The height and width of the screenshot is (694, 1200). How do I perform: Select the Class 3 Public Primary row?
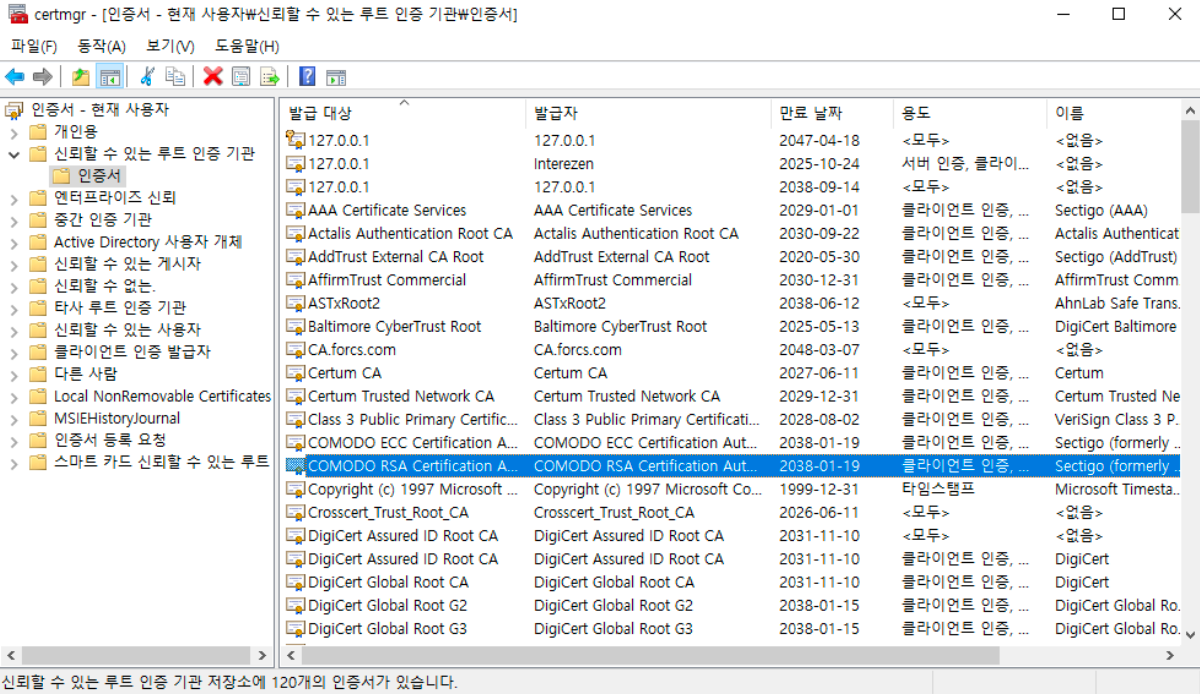pyautogui.click(x=731, y=419)
